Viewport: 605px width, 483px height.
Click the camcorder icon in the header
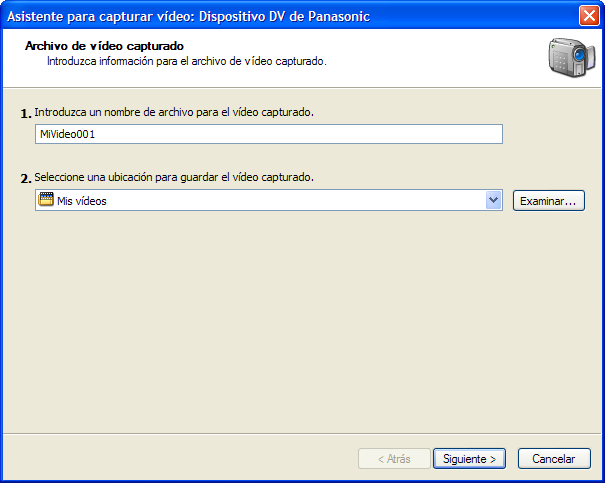click(566, 58)
